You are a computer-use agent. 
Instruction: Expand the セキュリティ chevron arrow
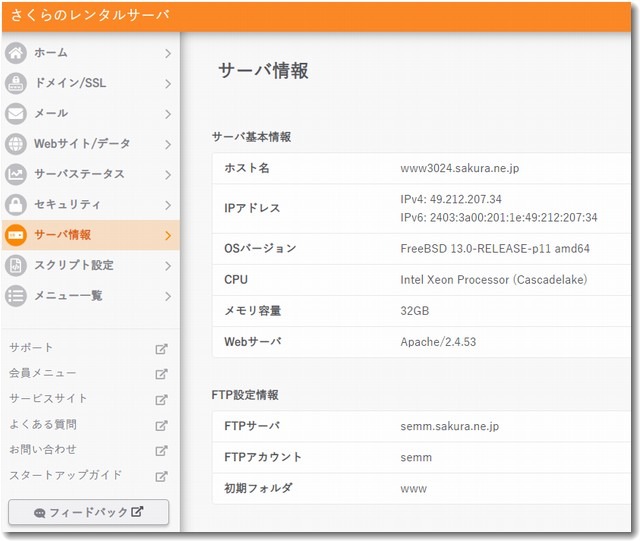pos(168,205)
